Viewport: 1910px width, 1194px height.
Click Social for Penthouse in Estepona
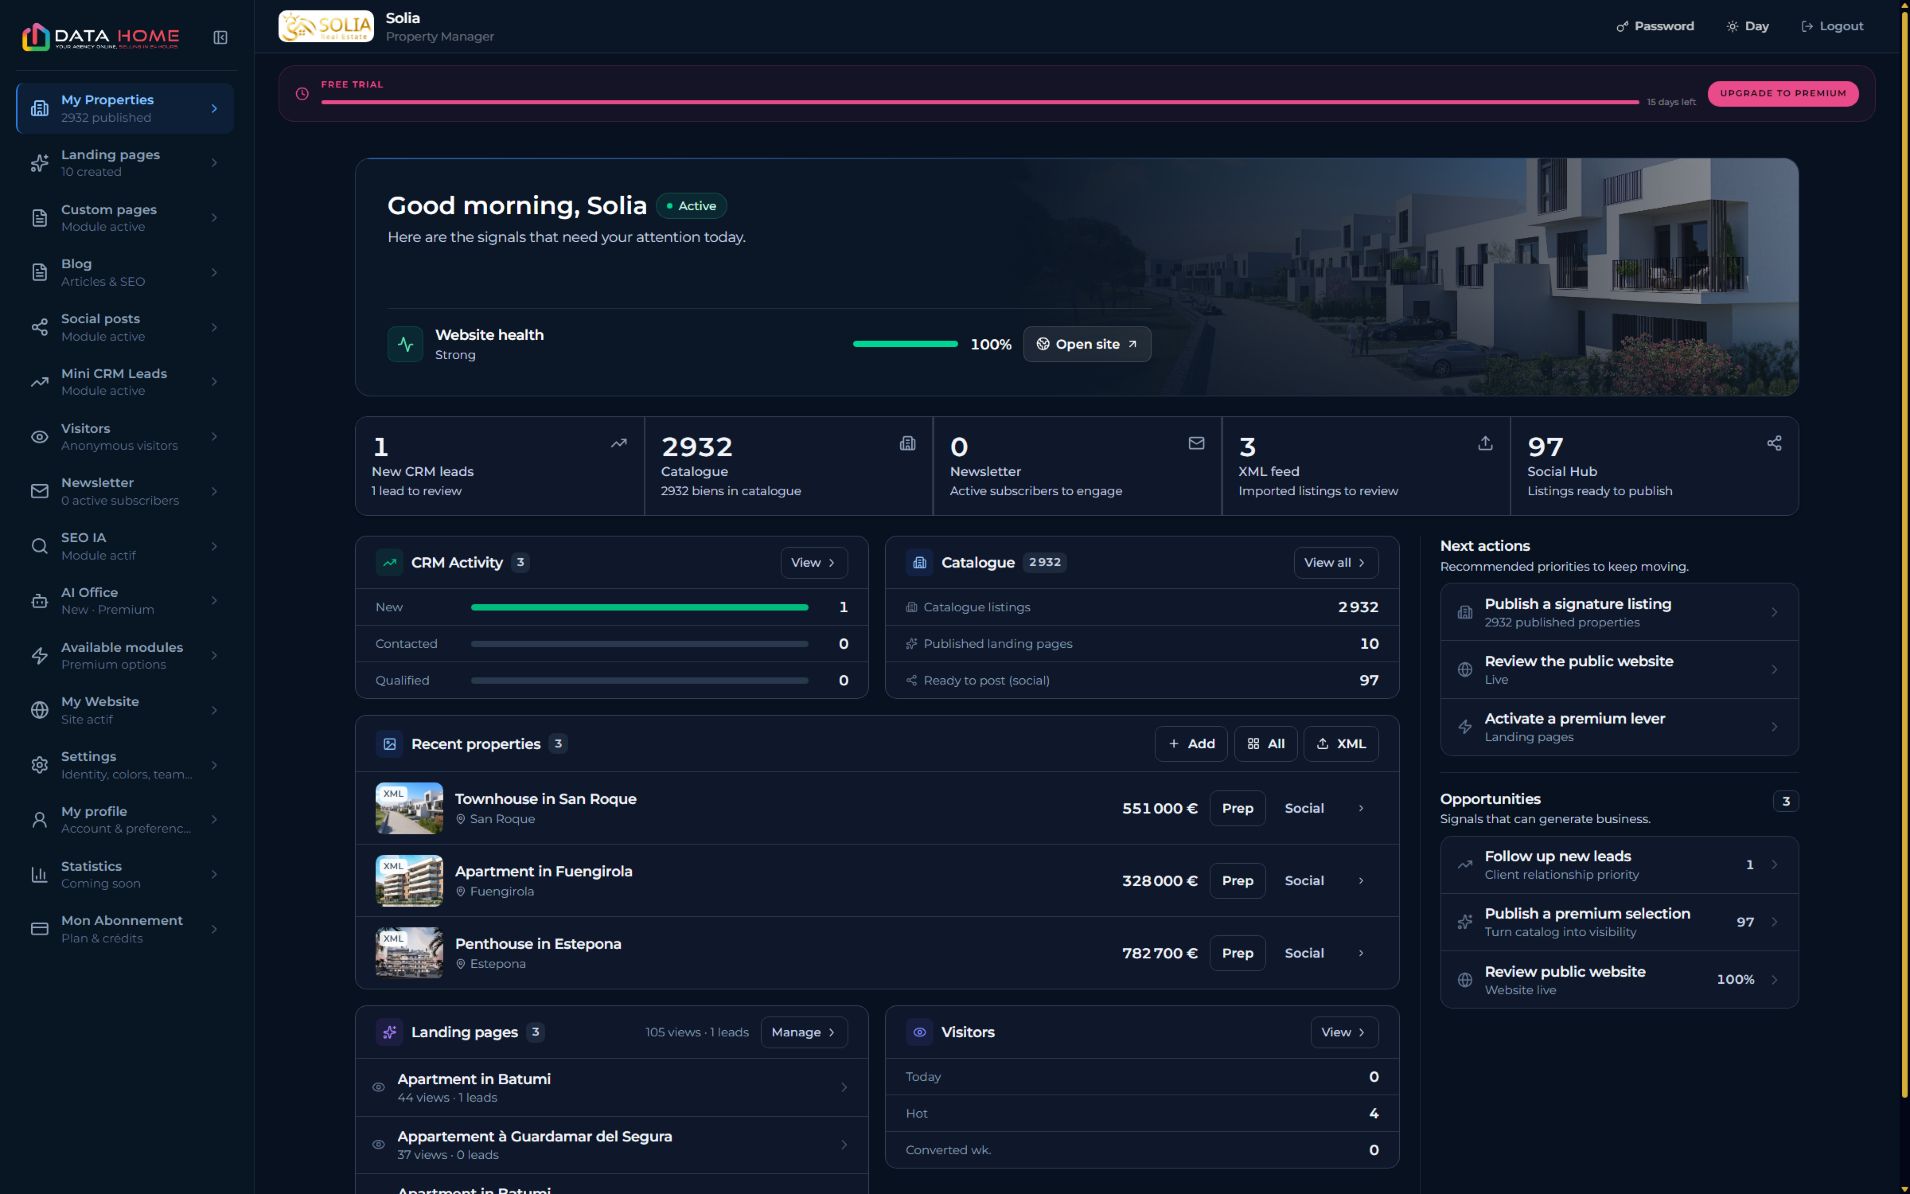pyautogui.click(x=1304, y=953)
